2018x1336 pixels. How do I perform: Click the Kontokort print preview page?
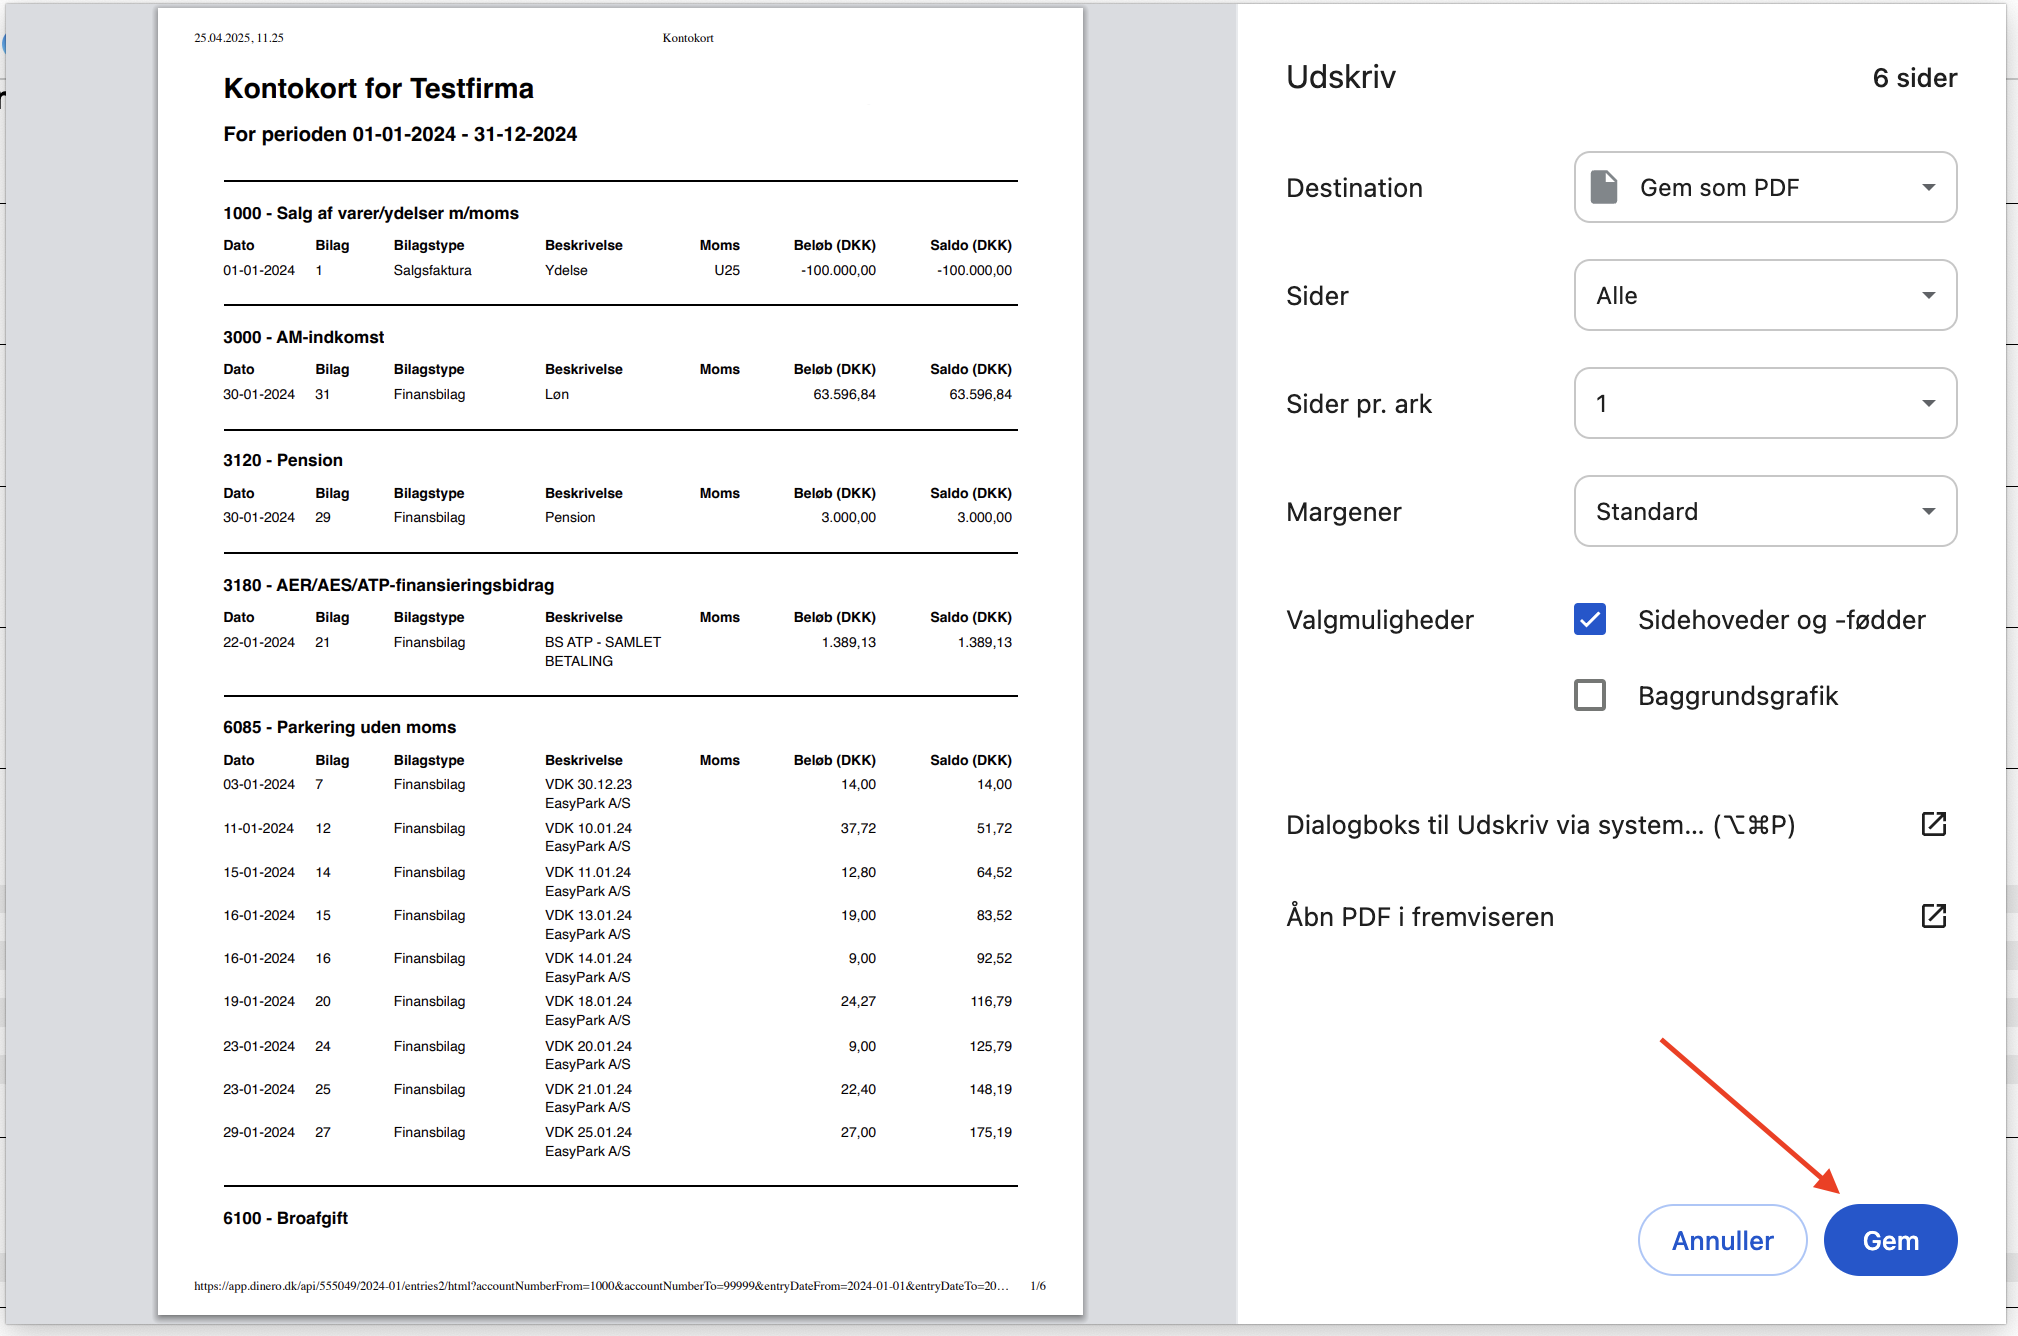coord(620,661)
